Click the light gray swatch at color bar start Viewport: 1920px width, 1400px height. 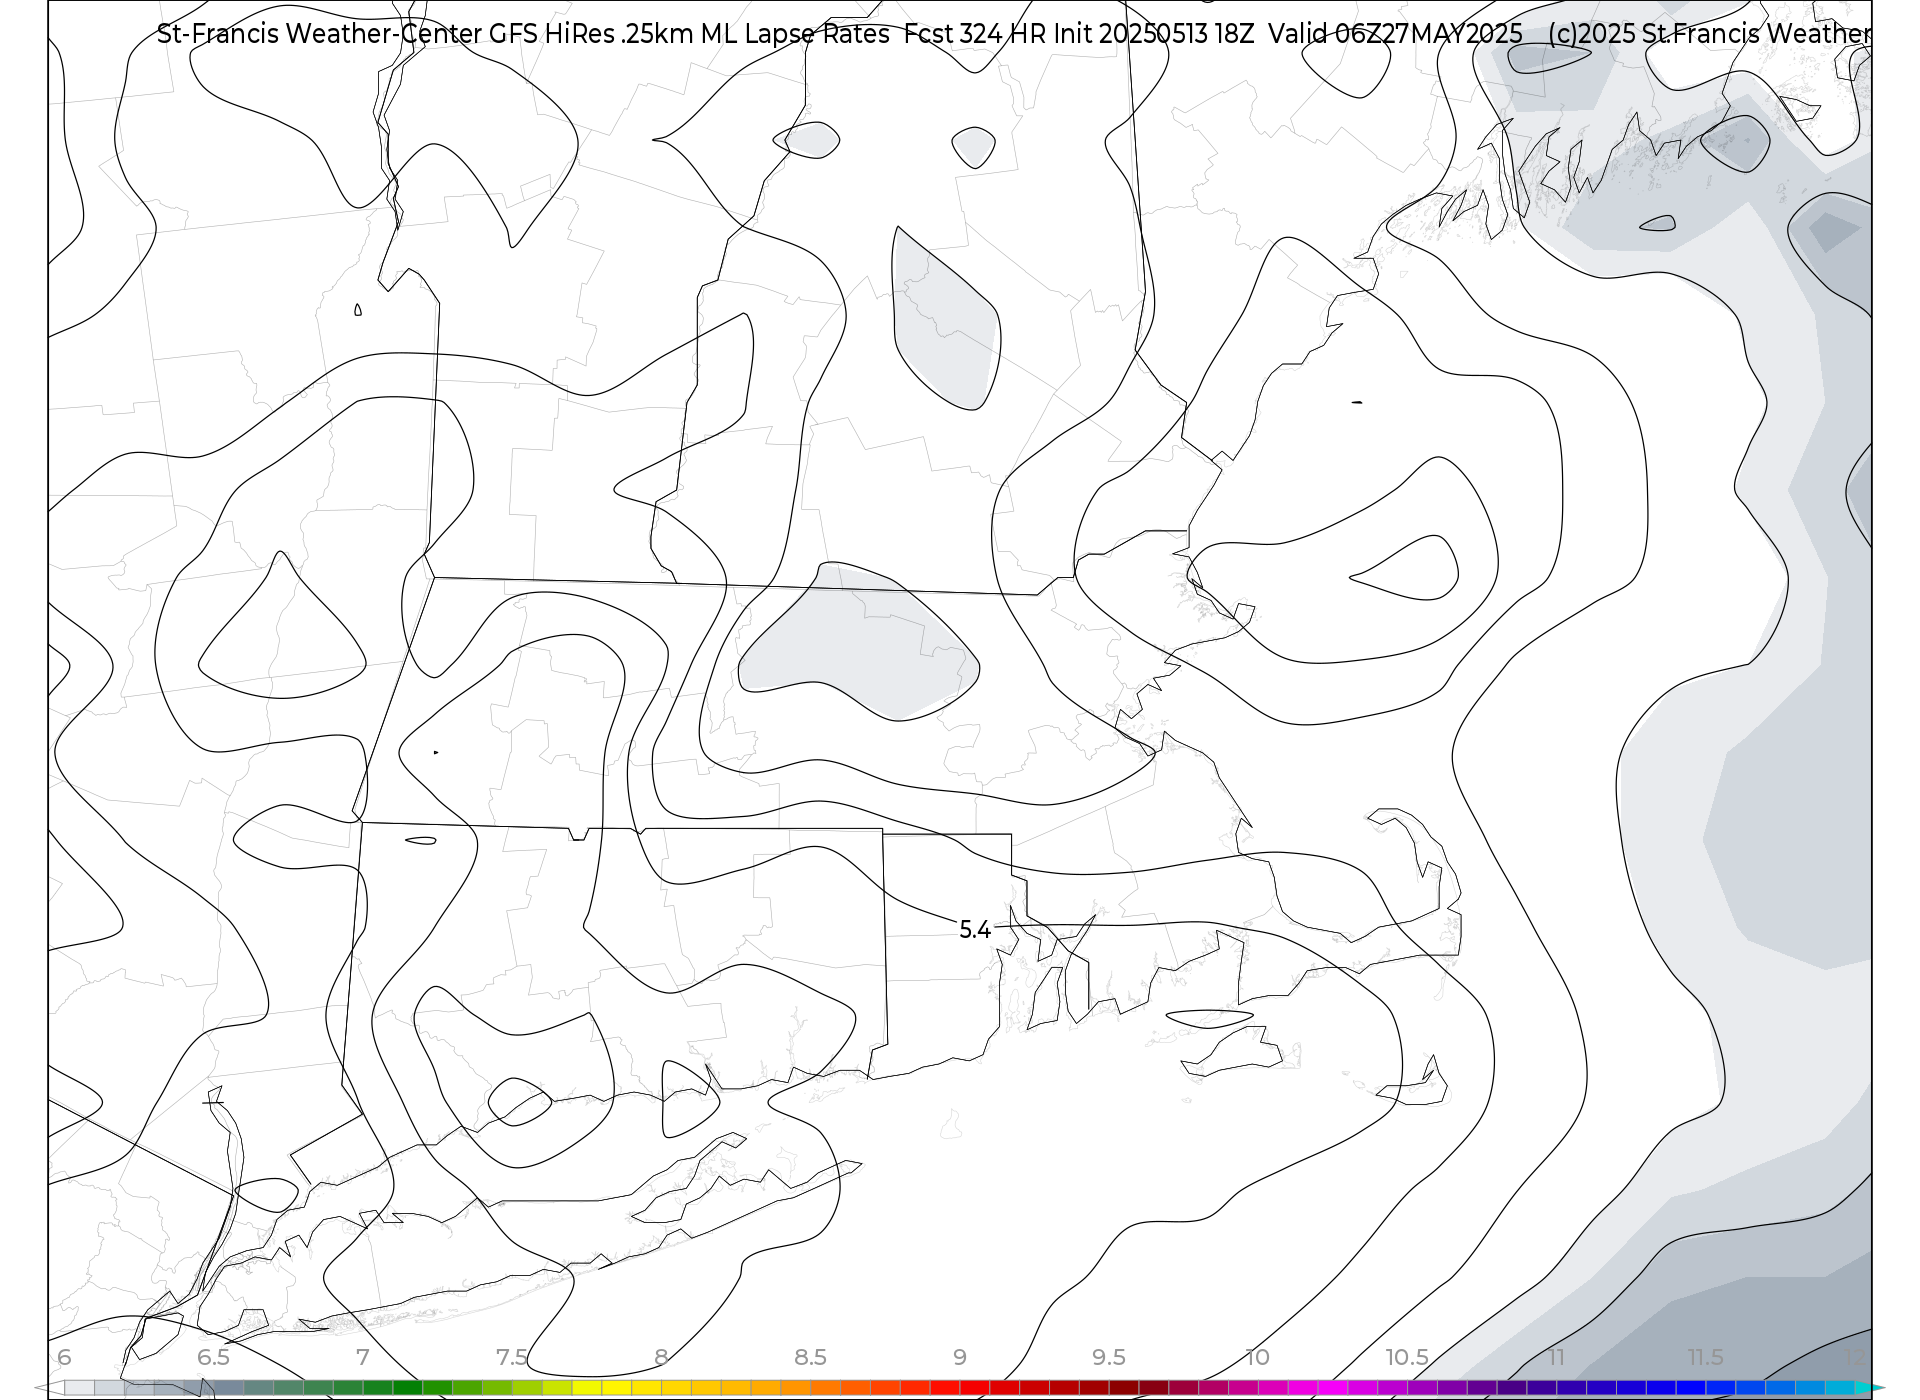pyautogui.click(x=79, y=1388)
